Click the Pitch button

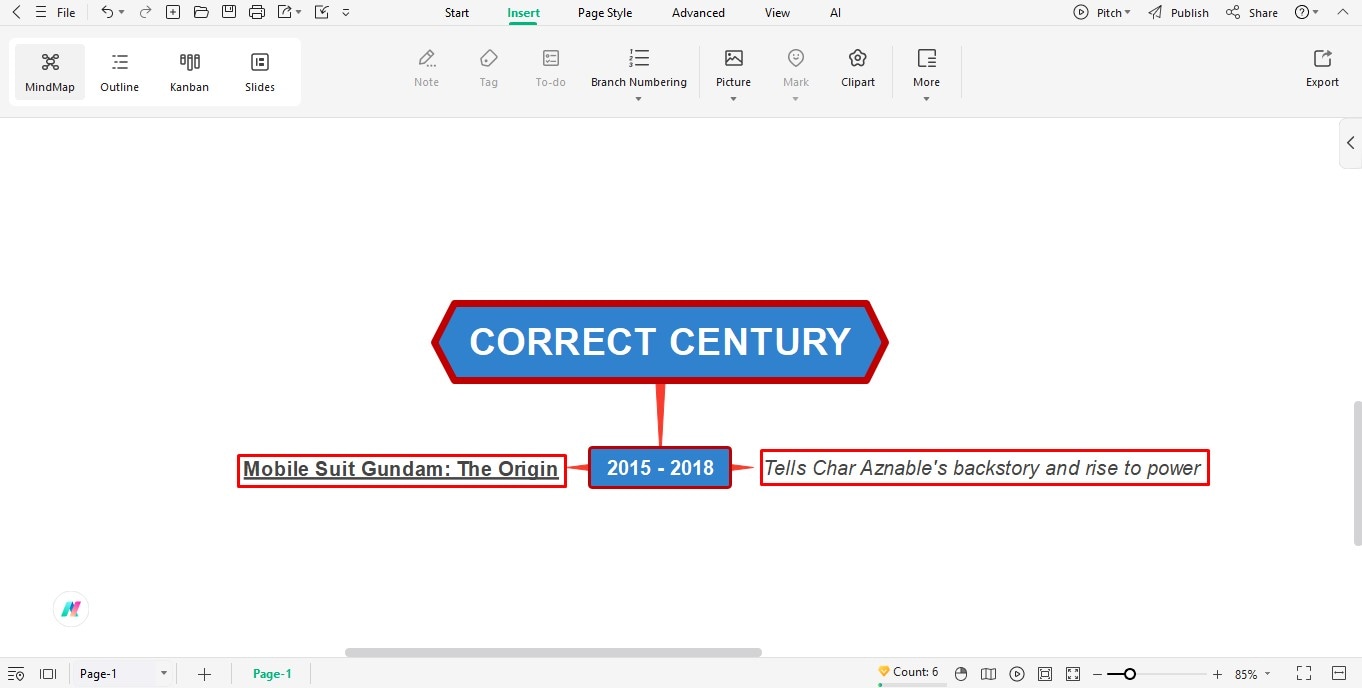1102,13
